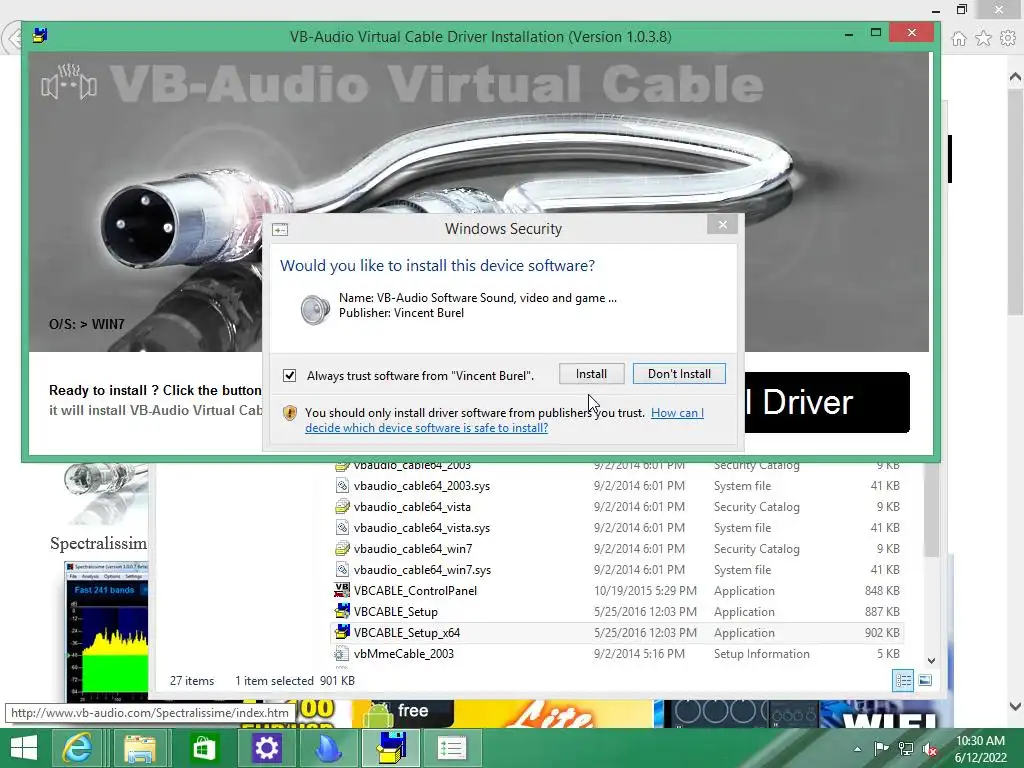Click the Windows Security title bar icon
Image resolution: width=1024 pixels, height=768 pixels.
pyautogui.click(x=280, y=229)
